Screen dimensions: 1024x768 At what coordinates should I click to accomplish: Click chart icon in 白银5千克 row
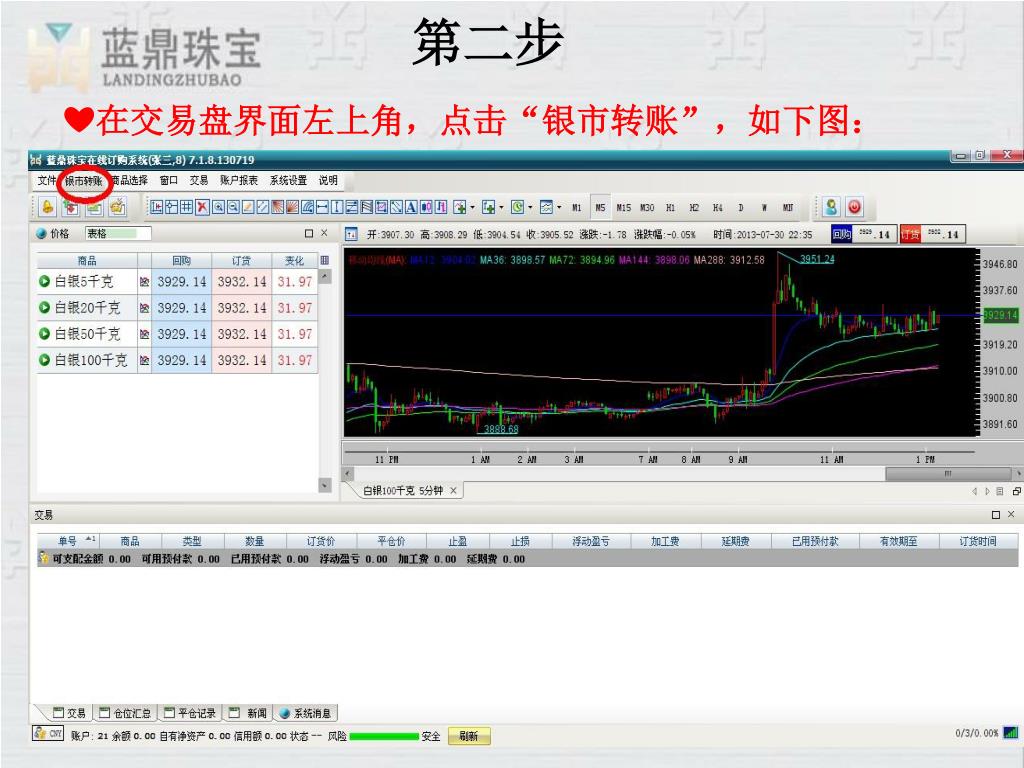coord(144,281)
